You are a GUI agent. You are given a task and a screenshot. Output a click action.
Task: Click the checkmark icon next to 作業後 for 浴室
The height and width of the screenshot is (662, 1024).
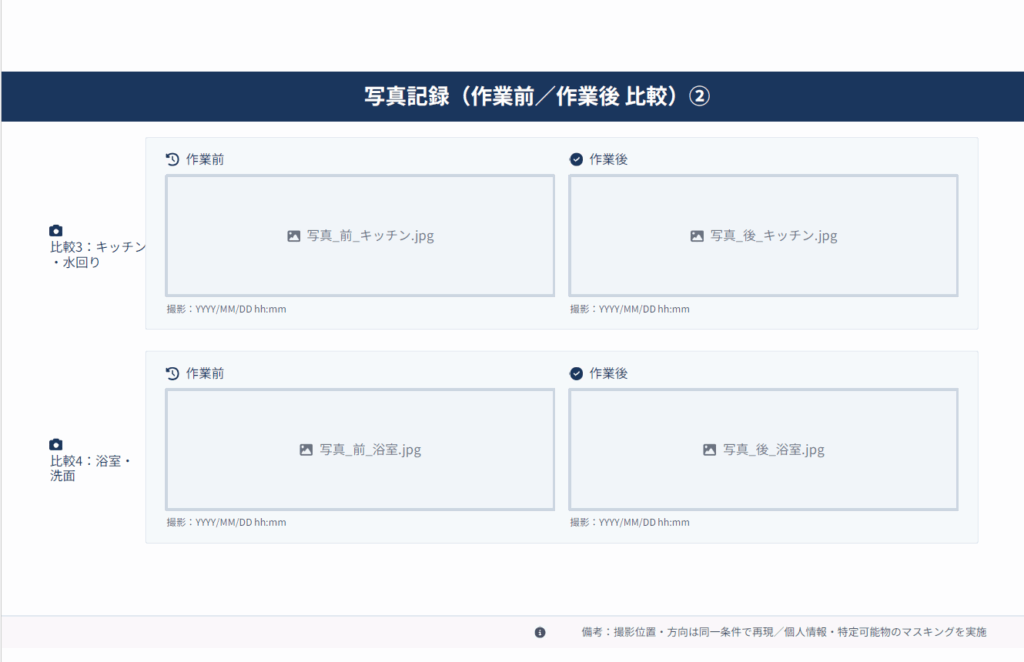(x=575, y=372)
